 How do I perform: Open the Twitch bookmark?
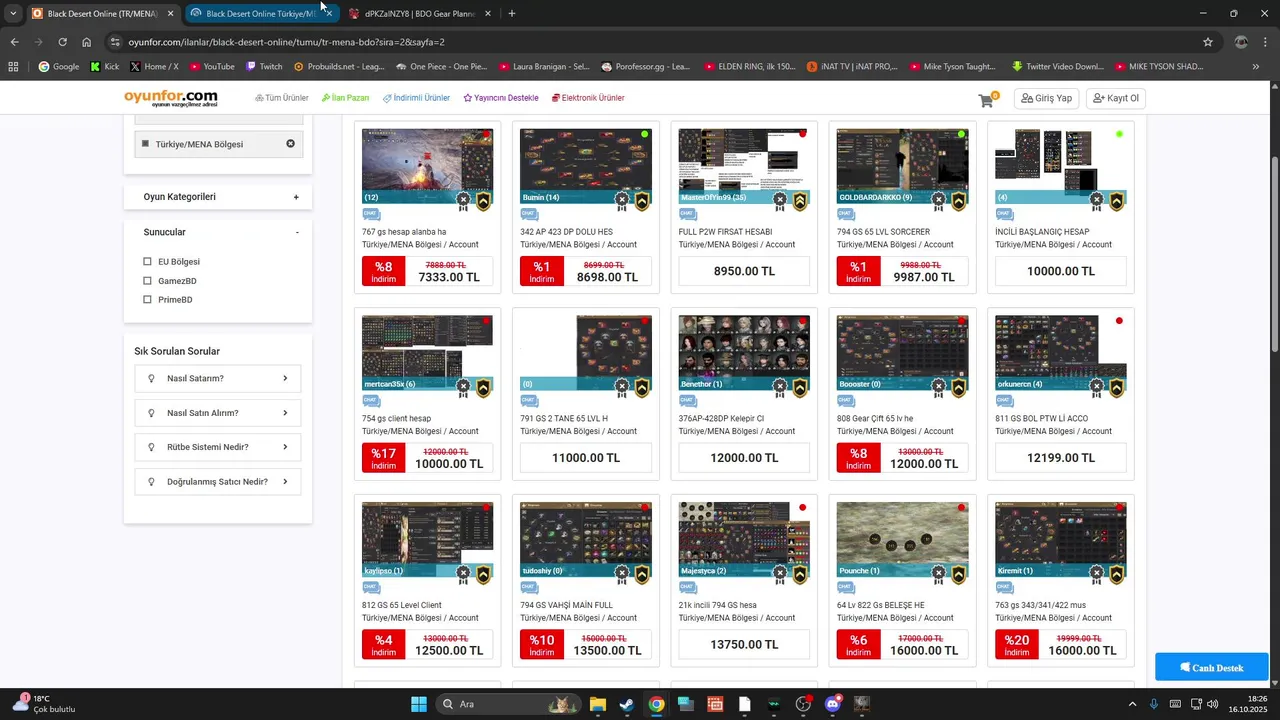(x=264, y=67)
